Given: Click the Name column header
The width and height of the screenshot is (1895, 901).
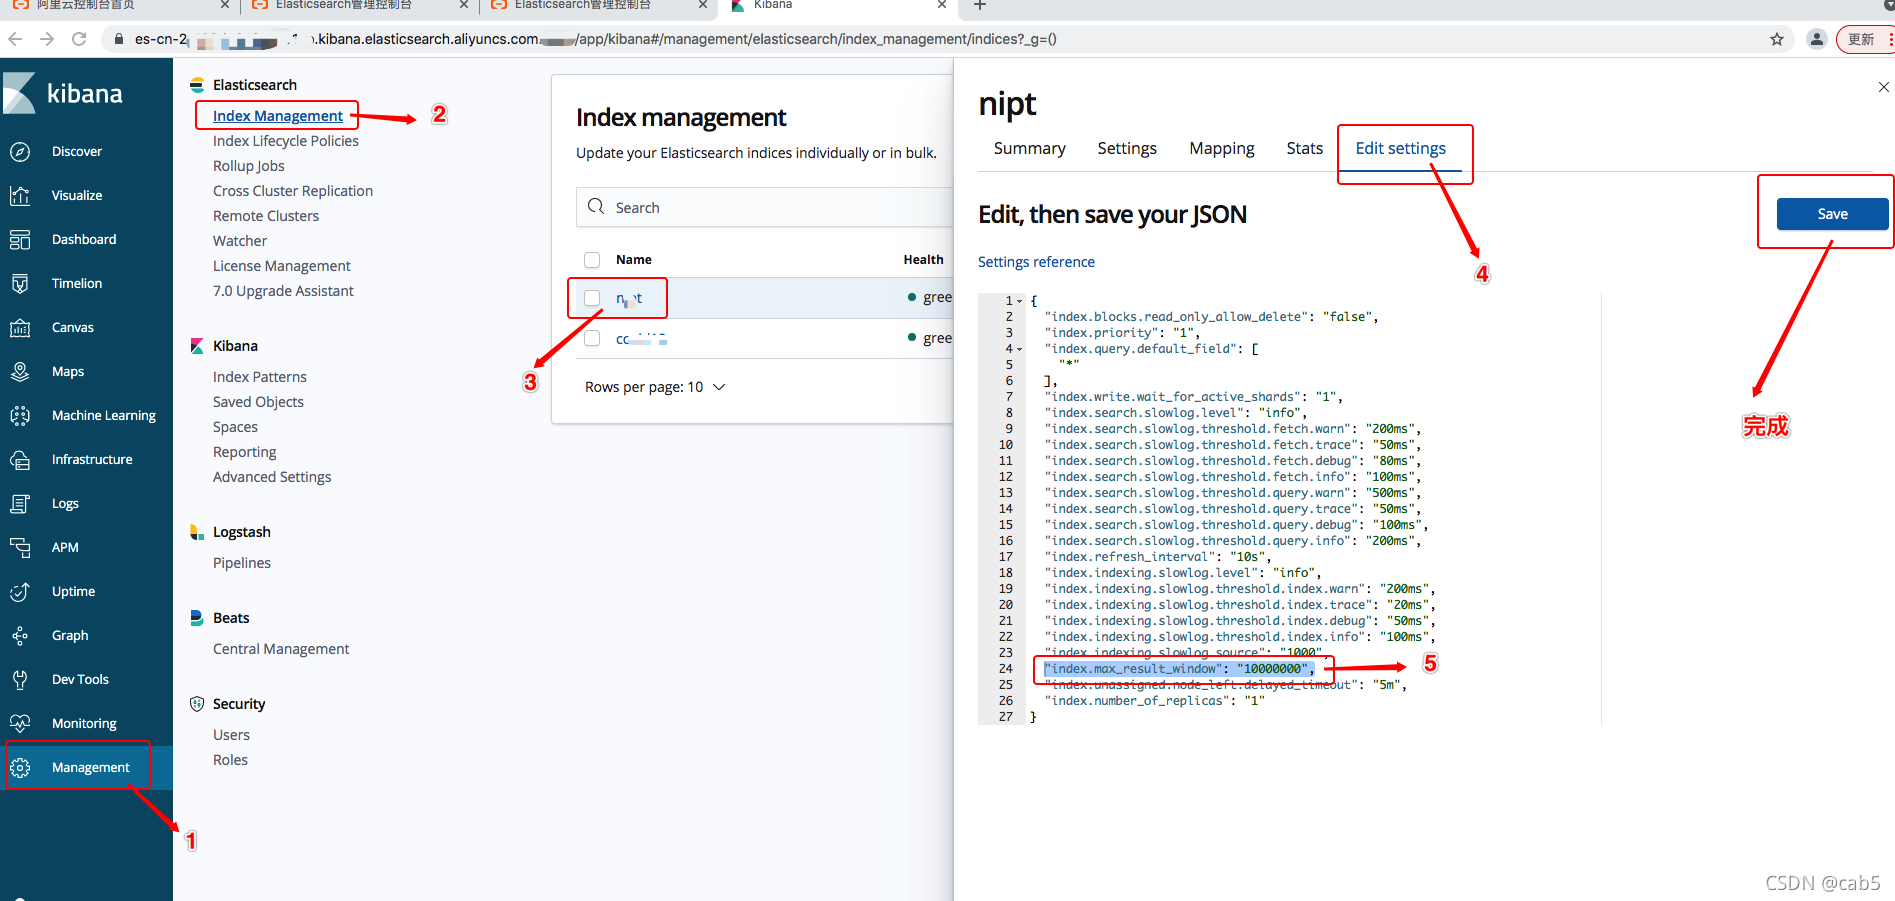Looking at the screenshot, I should click(633, 260).
